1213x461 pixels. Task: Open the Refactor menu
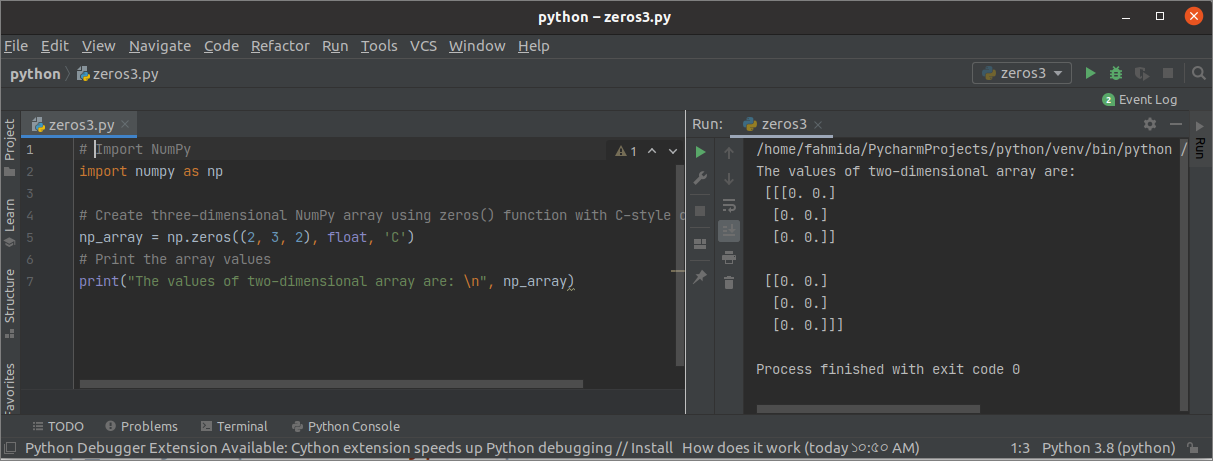coord(280,46)
